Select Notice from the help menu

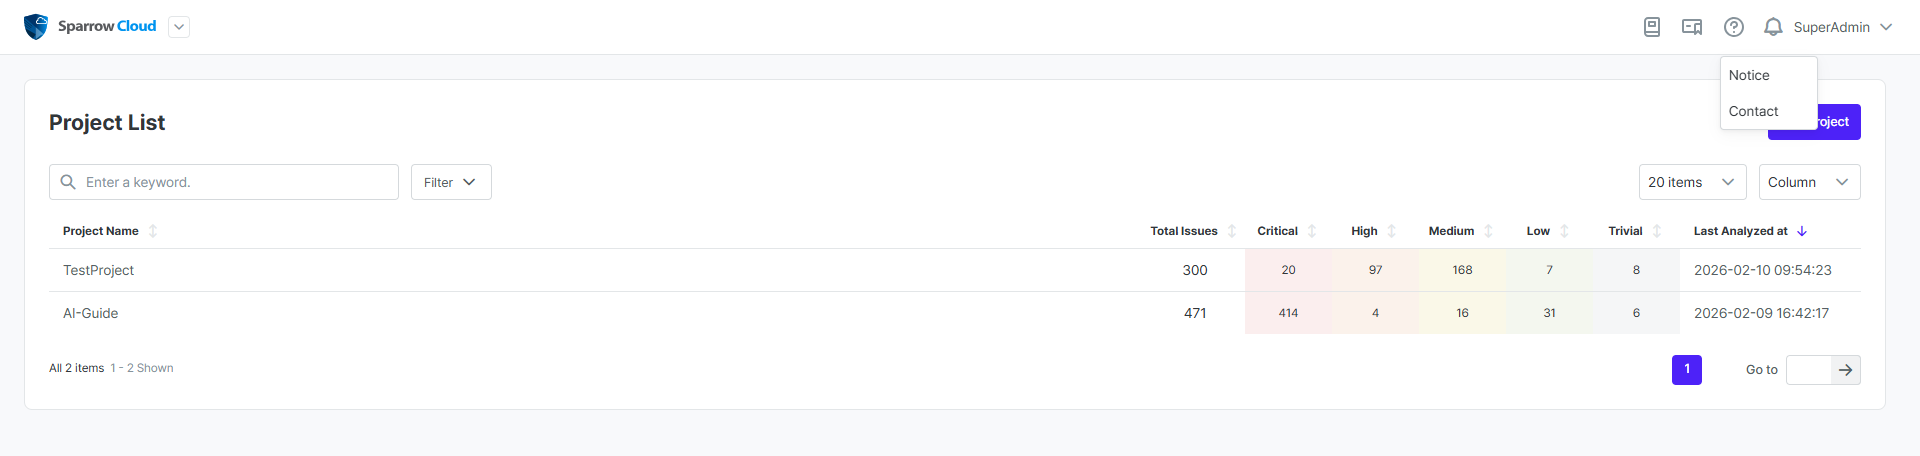click(1749, 75)
